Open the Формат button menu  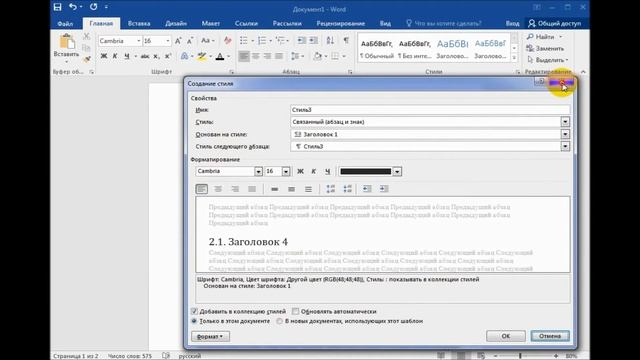coord(211,336)
